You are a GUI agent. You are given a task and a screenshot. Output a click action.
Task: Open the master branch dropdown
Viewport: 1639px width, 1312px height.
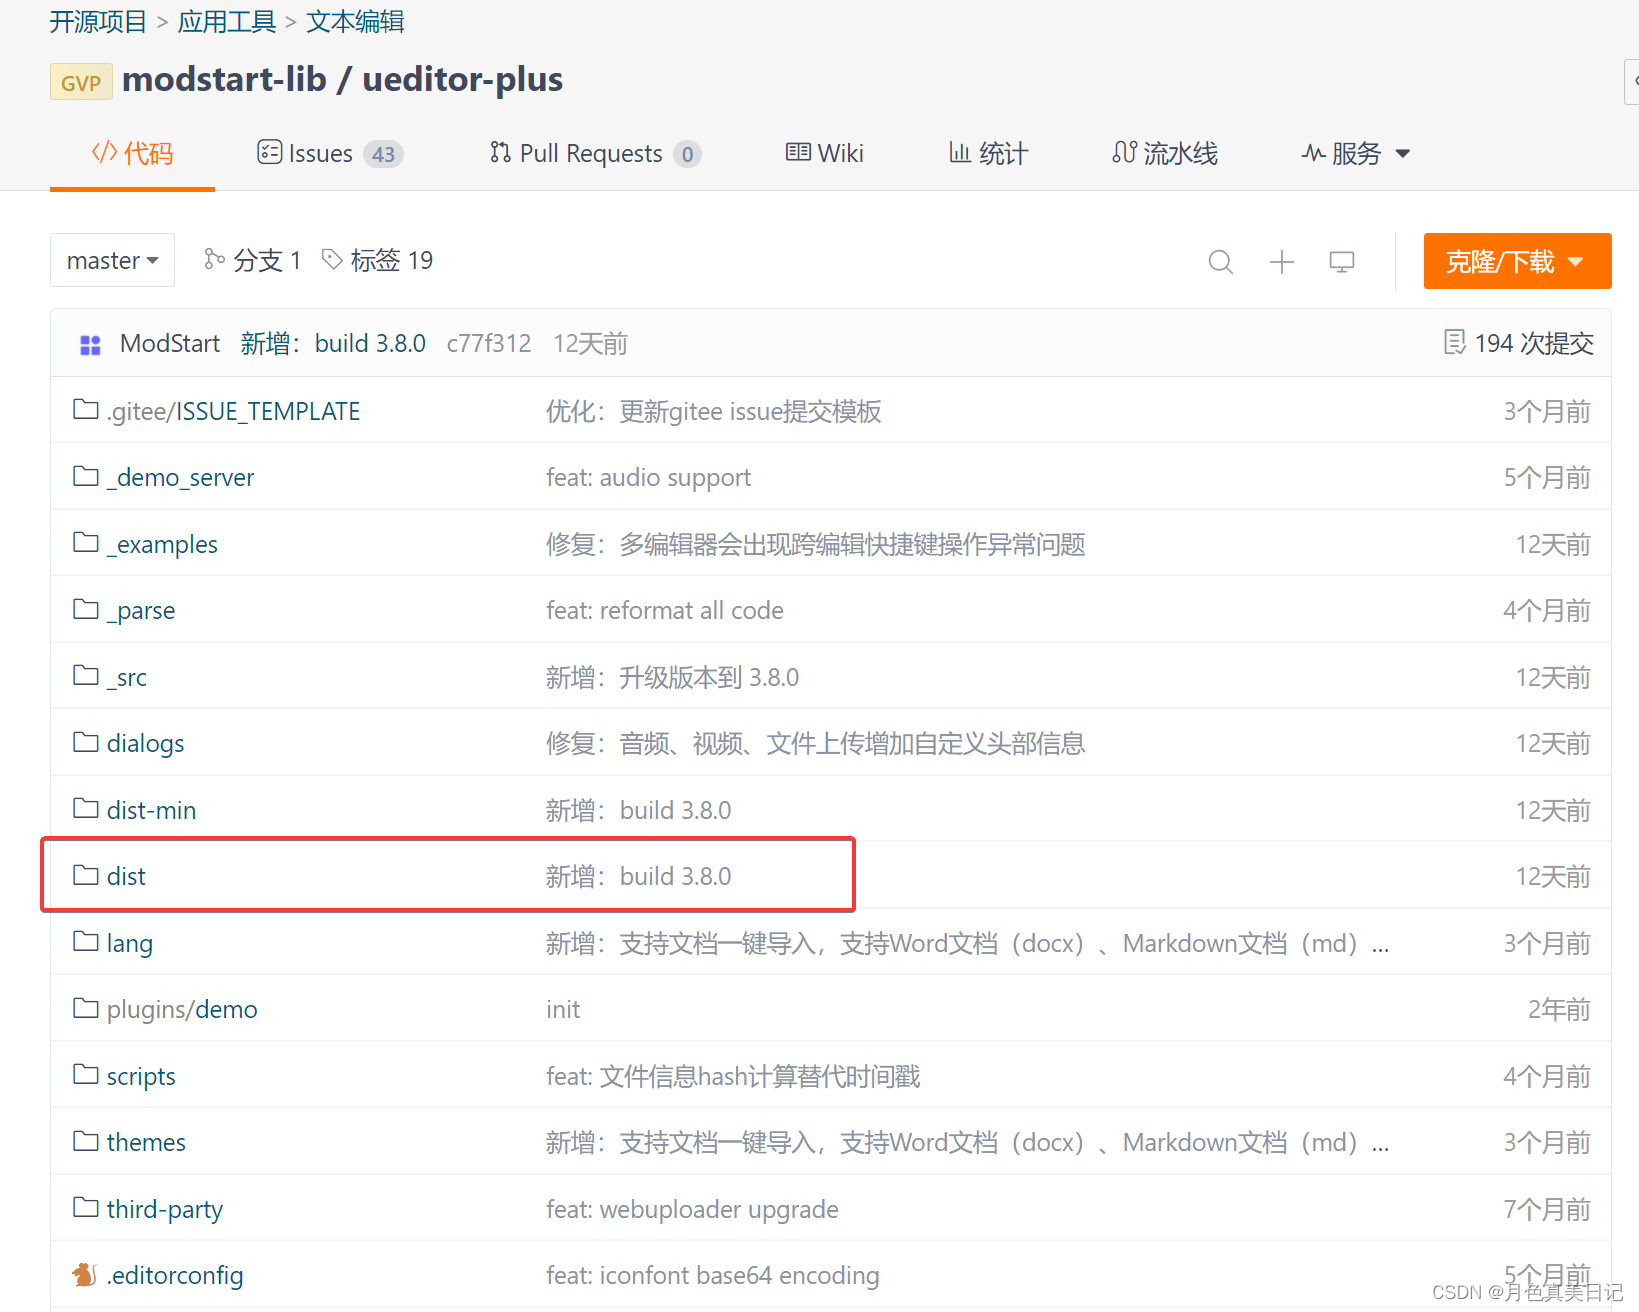tap(112, 260)
